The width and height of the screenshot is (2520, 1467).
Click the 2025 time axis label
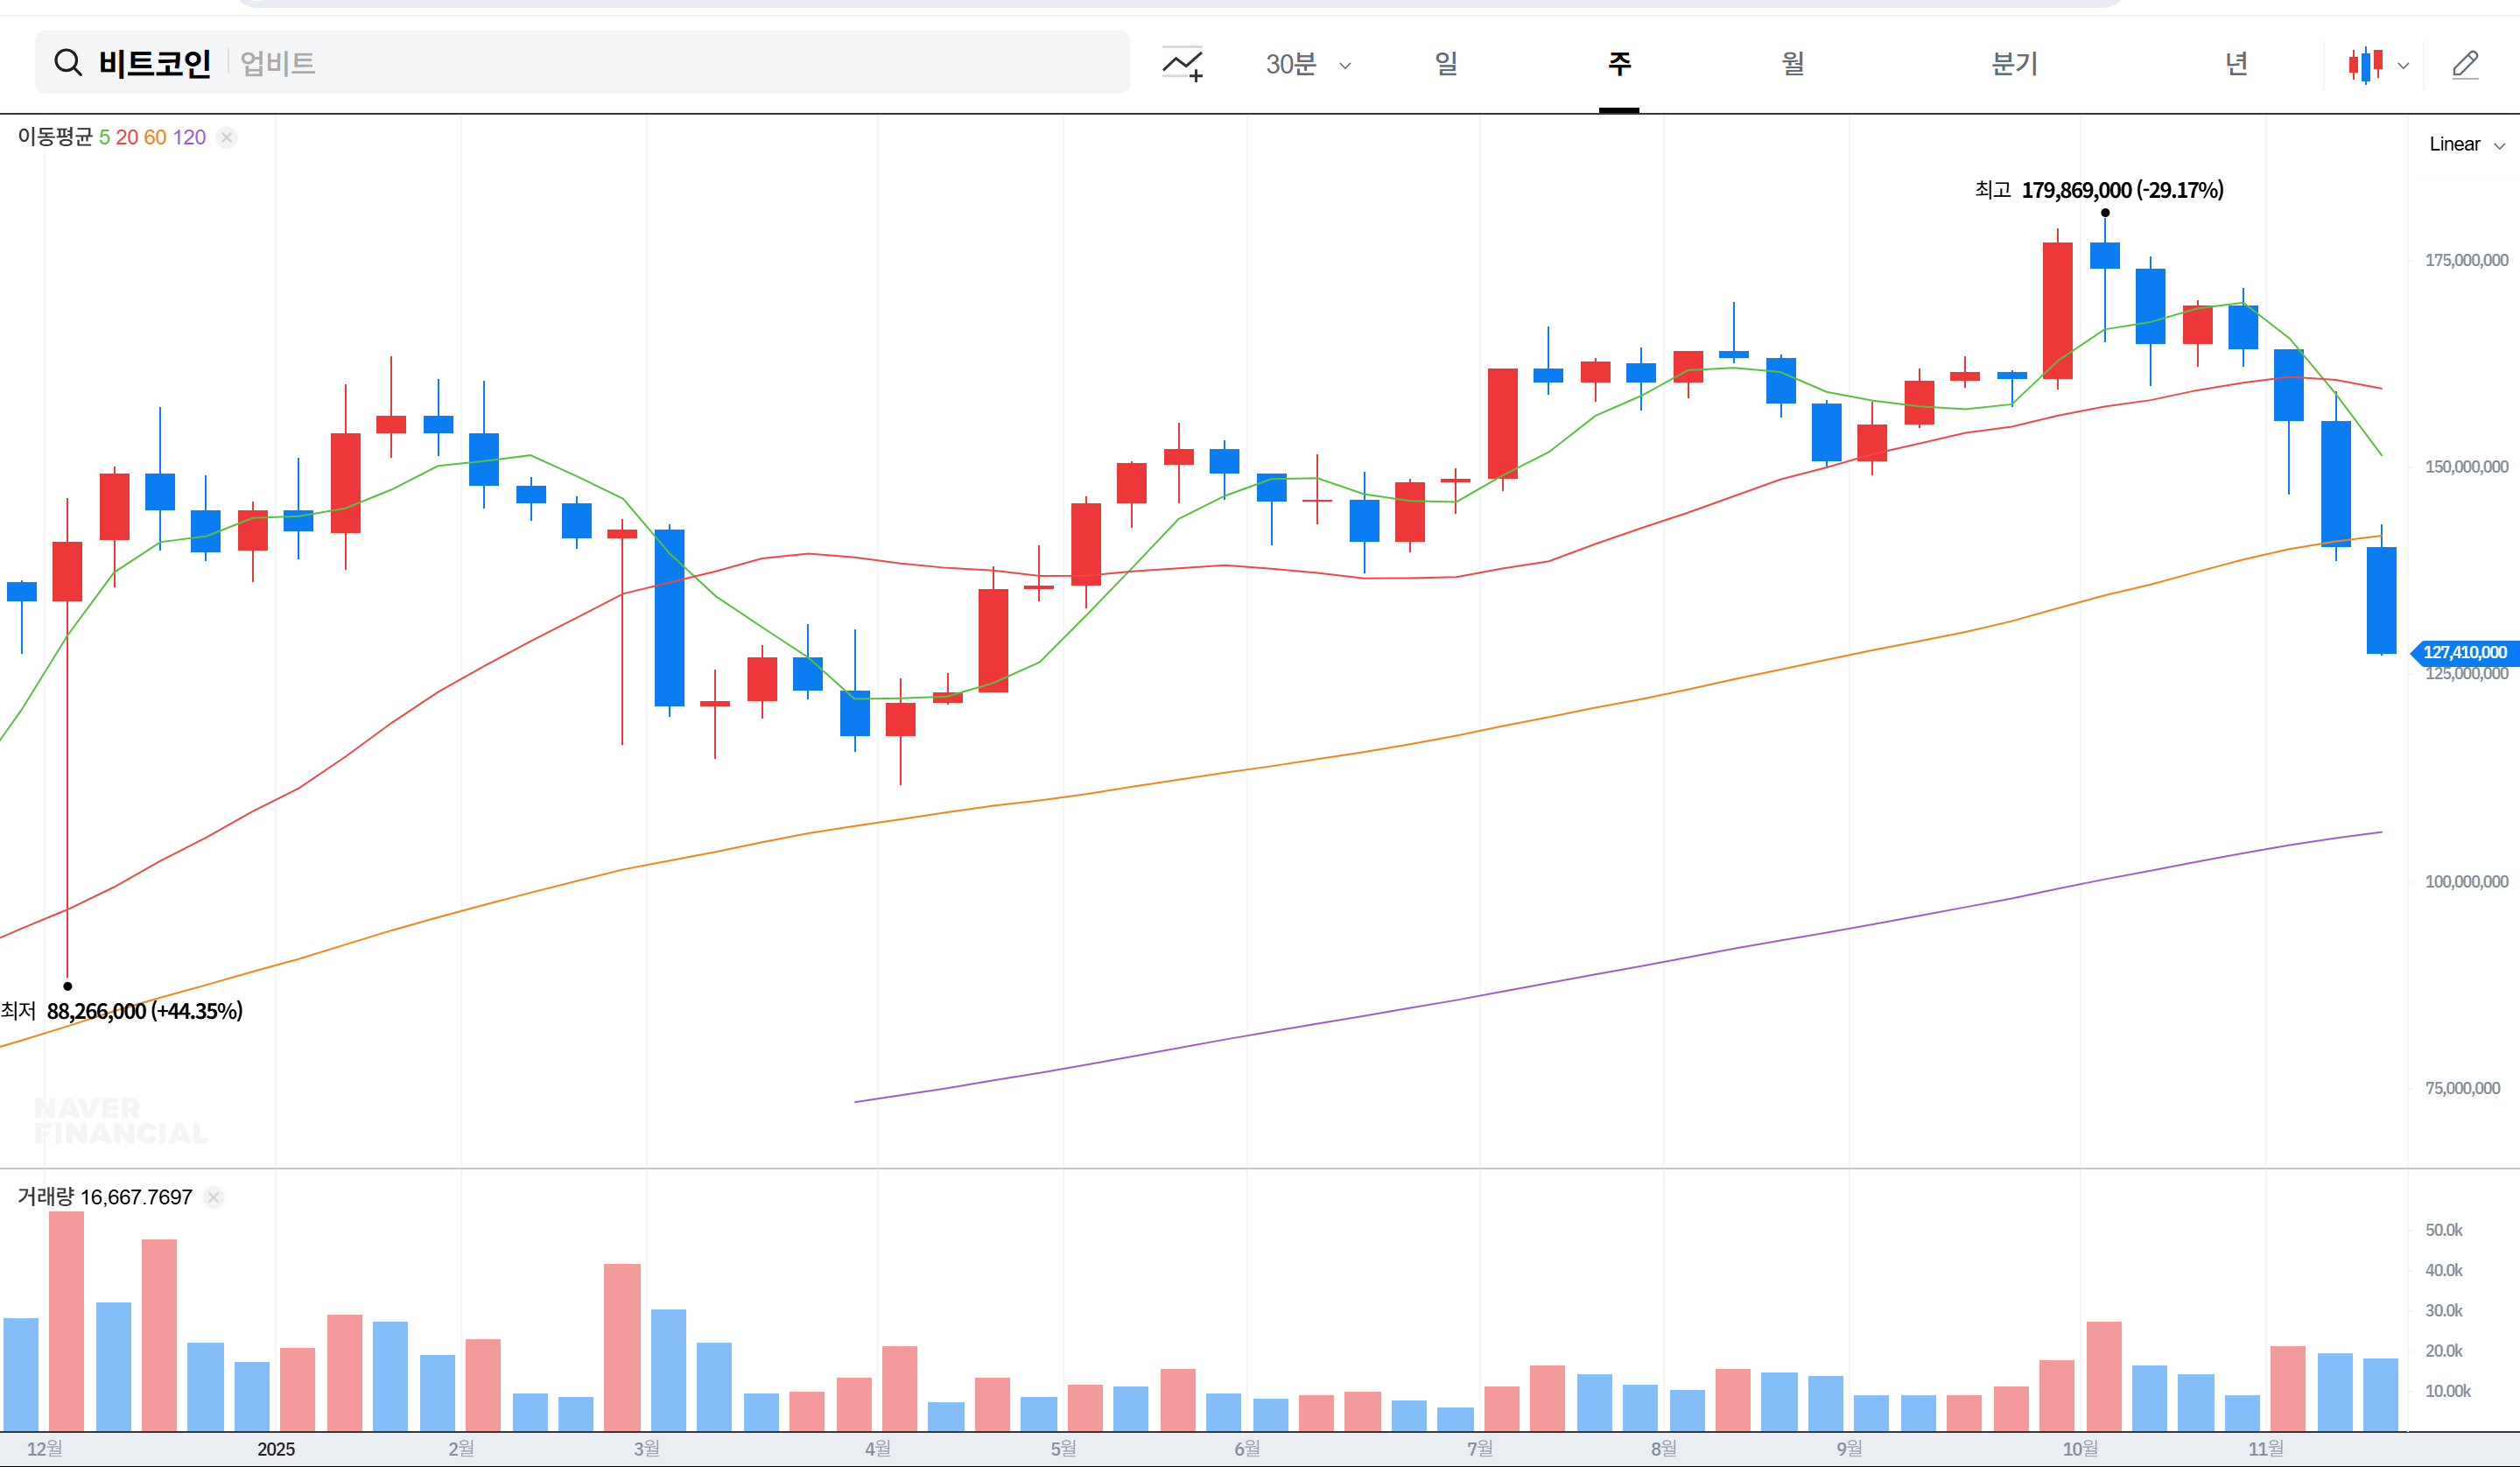(276, 1449)
